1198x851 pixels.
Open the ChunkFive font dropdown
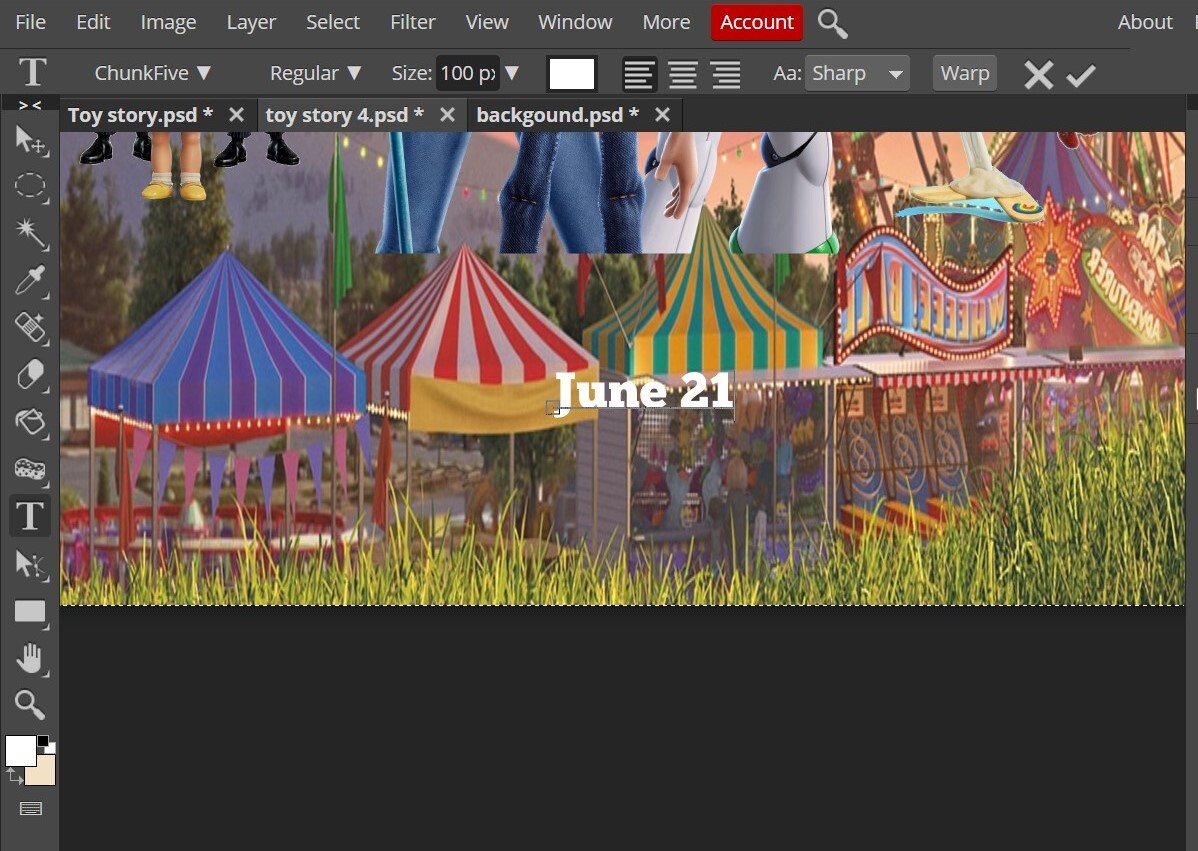pos(151,73)
